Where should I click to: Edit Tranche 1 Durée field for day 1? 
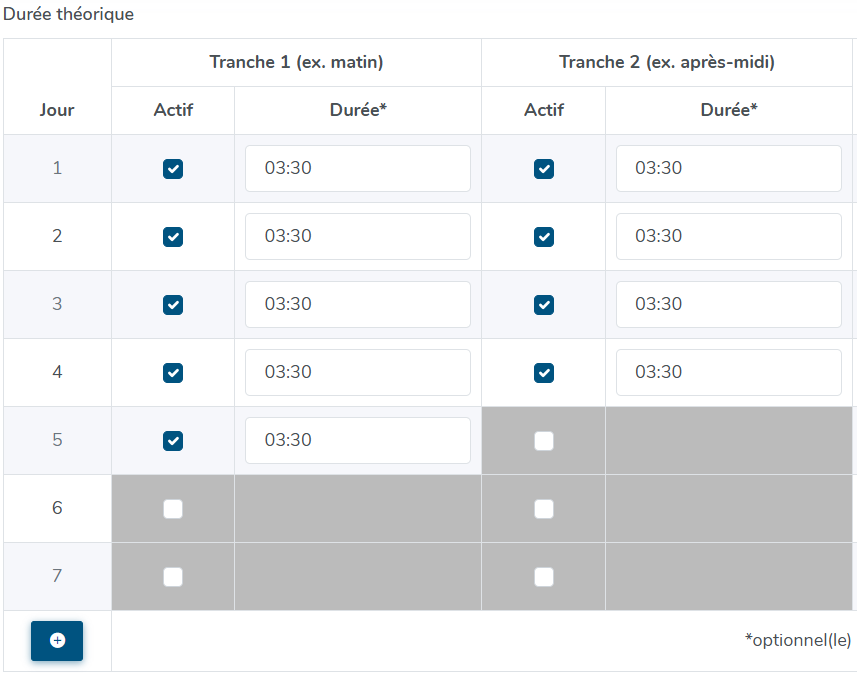[358, 168]
